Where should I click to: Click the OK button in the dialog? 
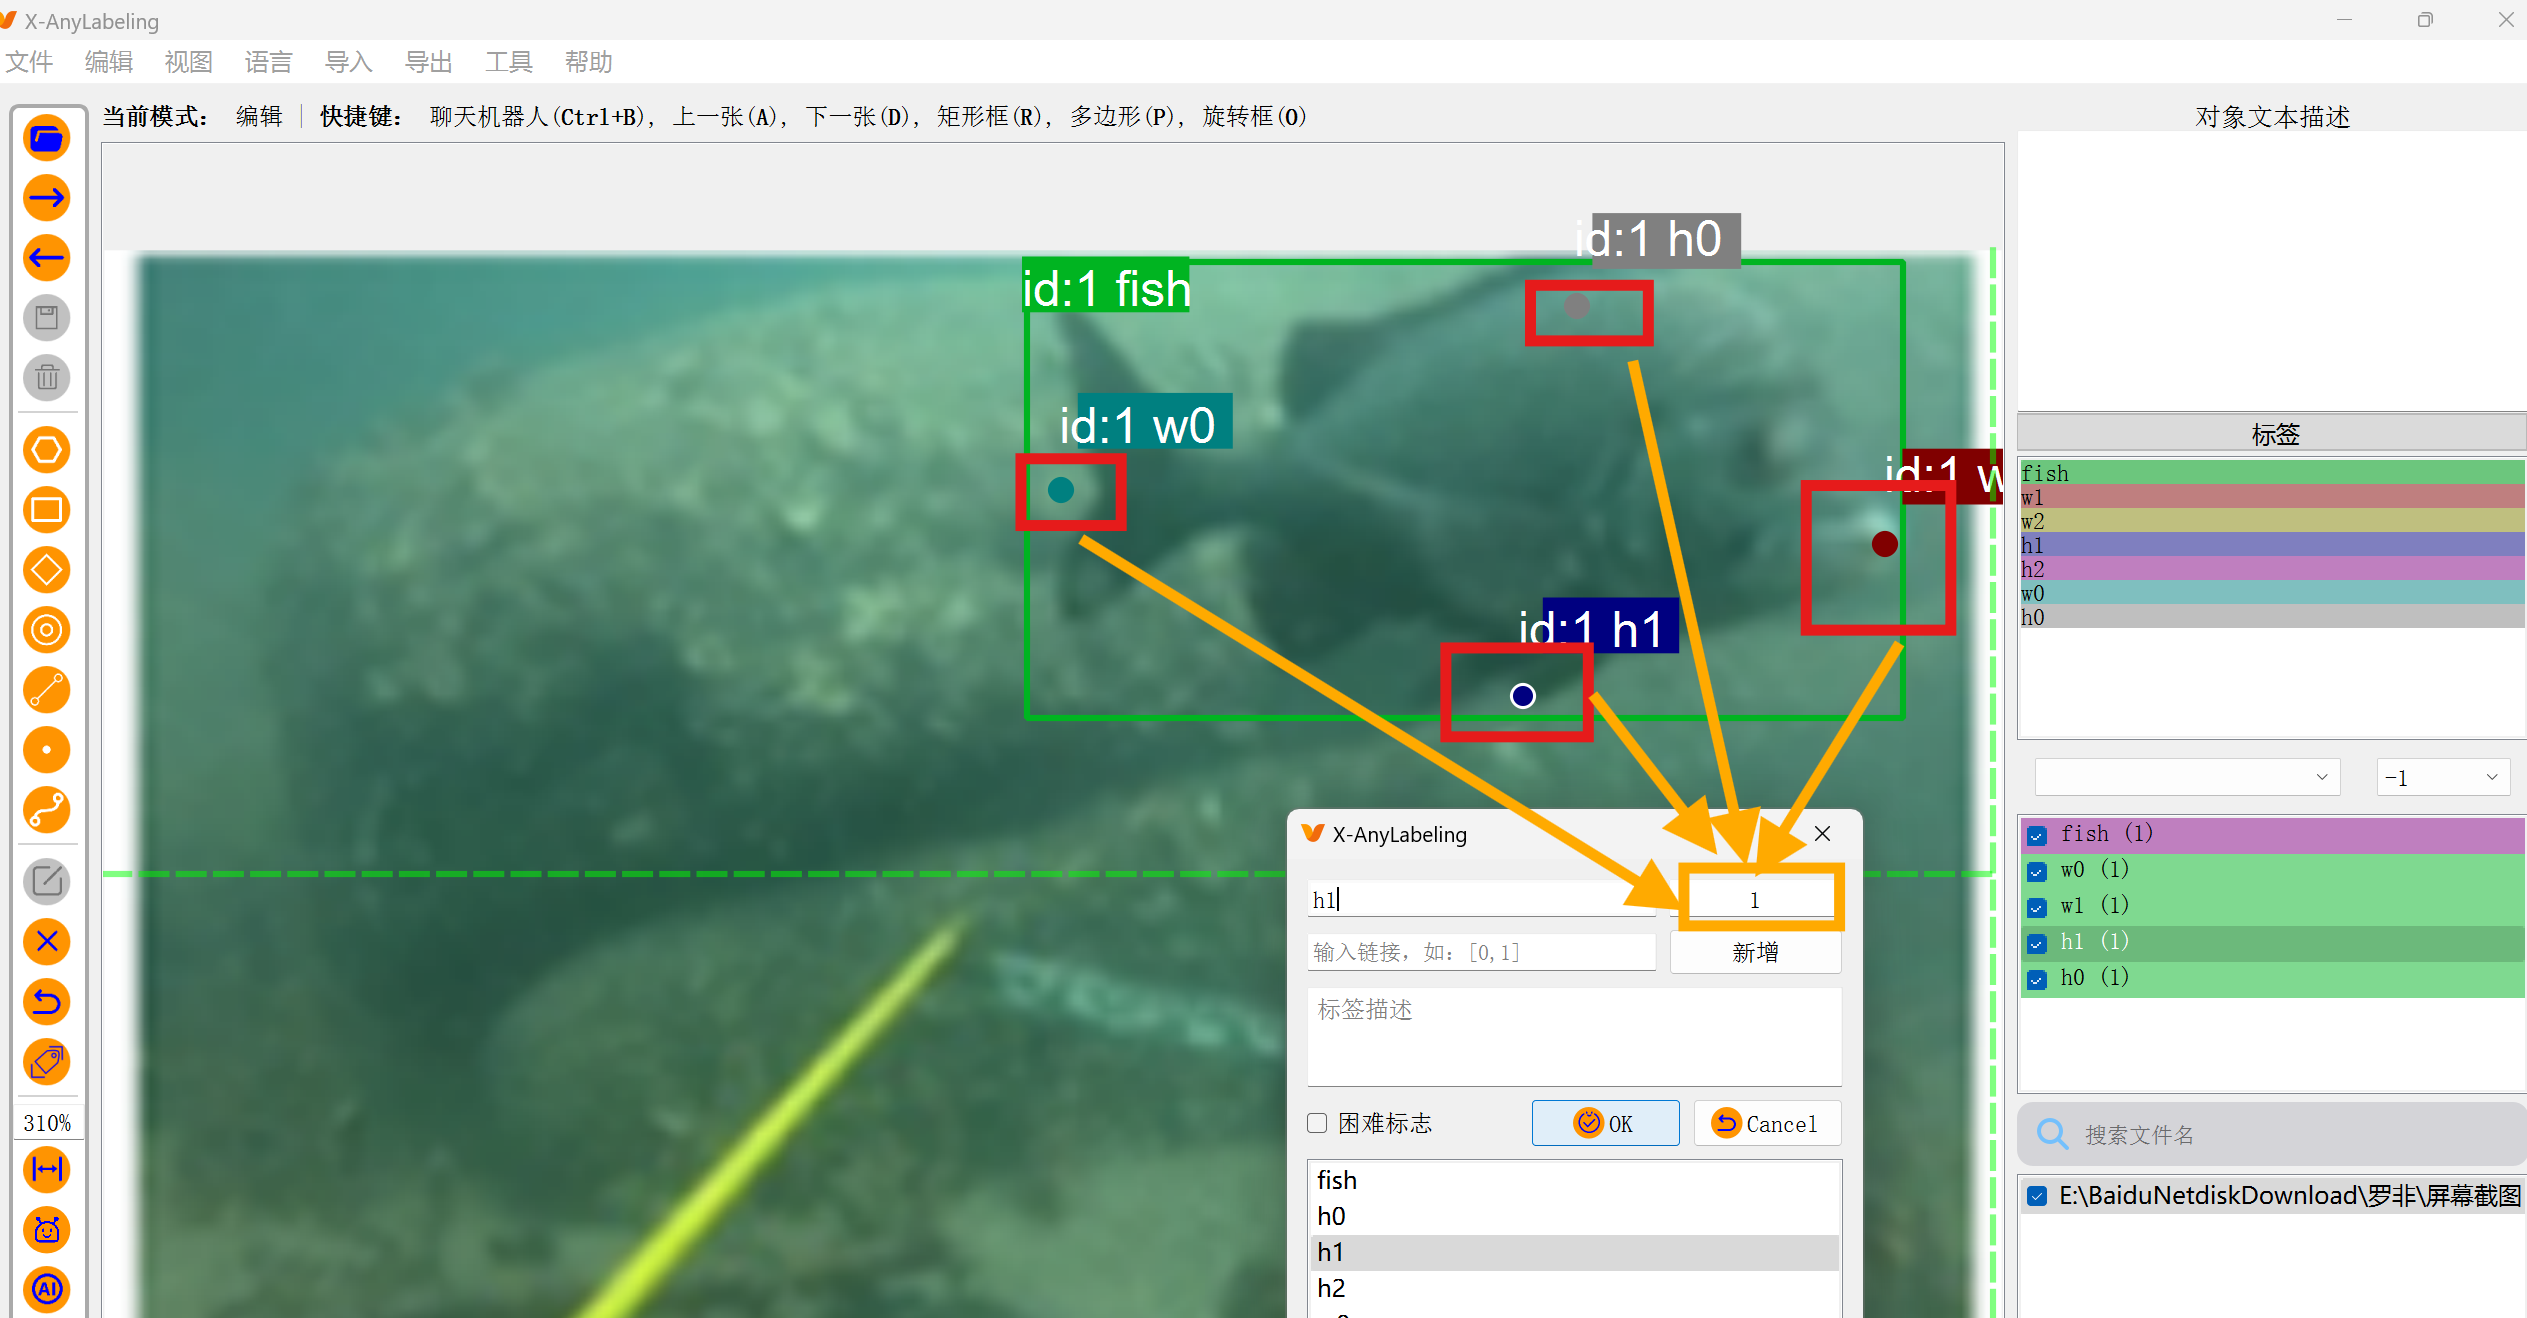1605,1122
